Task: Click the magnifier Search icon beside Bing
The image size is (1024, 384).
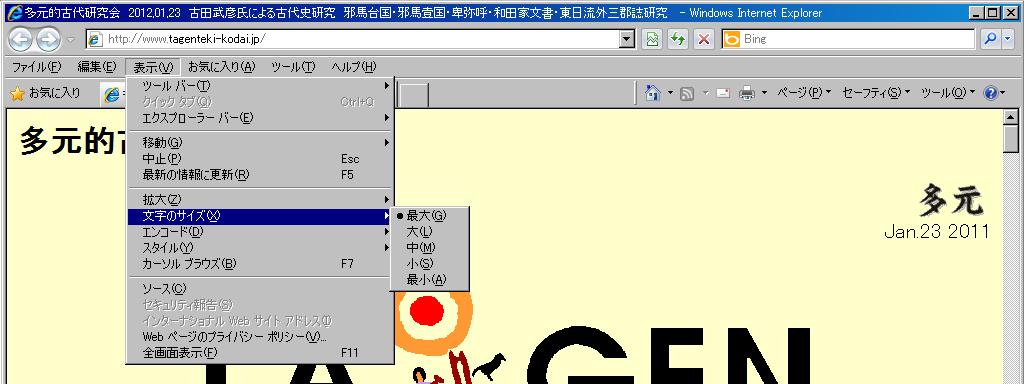Action: [991, 39]
